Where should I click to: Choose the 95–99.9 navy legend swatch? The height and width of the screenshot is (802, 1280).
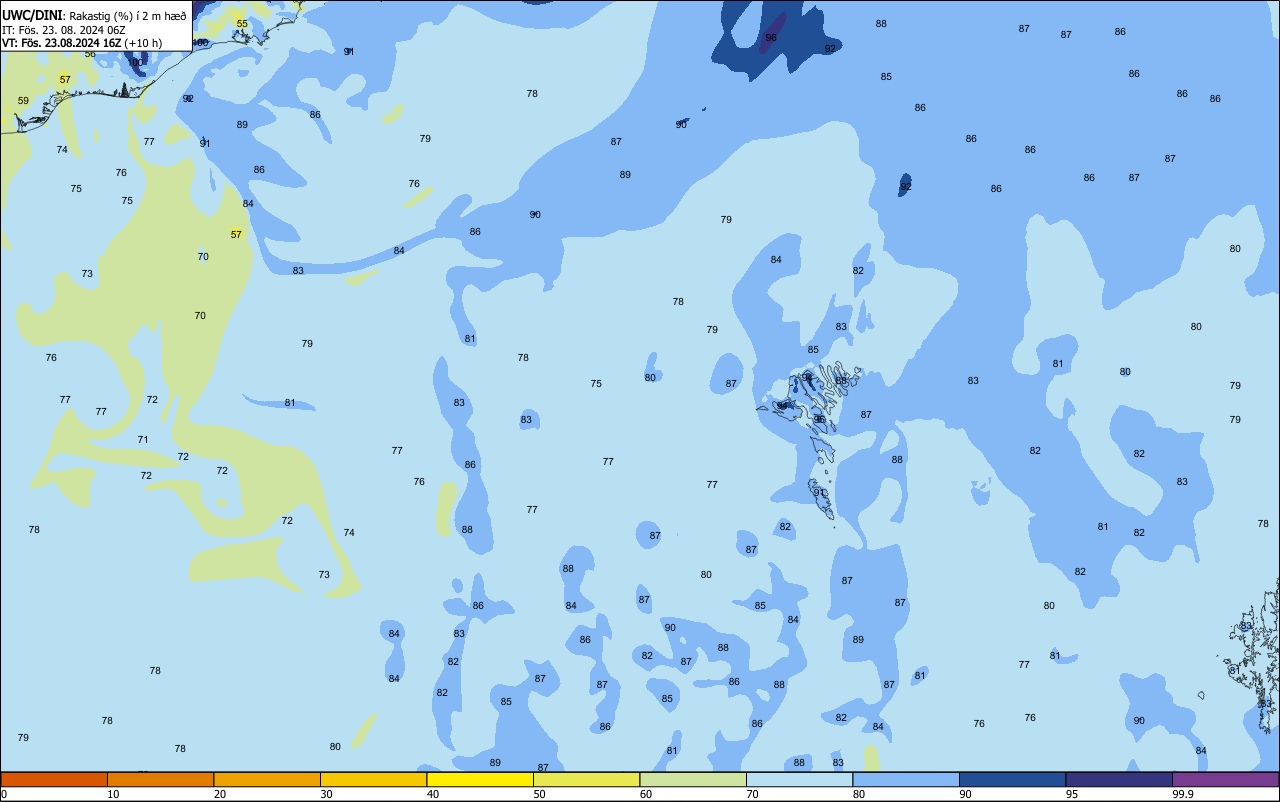click(1119, 779)
